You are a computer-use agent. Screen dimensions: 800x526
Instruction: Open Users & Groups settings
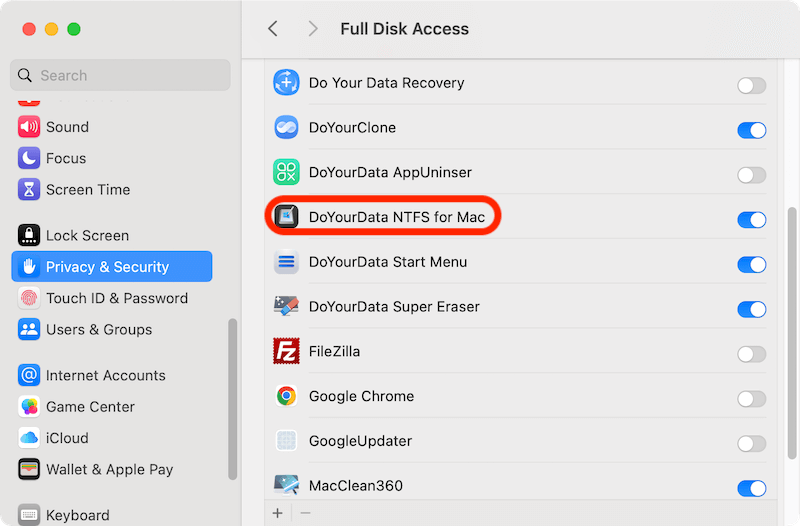point(99,329)
